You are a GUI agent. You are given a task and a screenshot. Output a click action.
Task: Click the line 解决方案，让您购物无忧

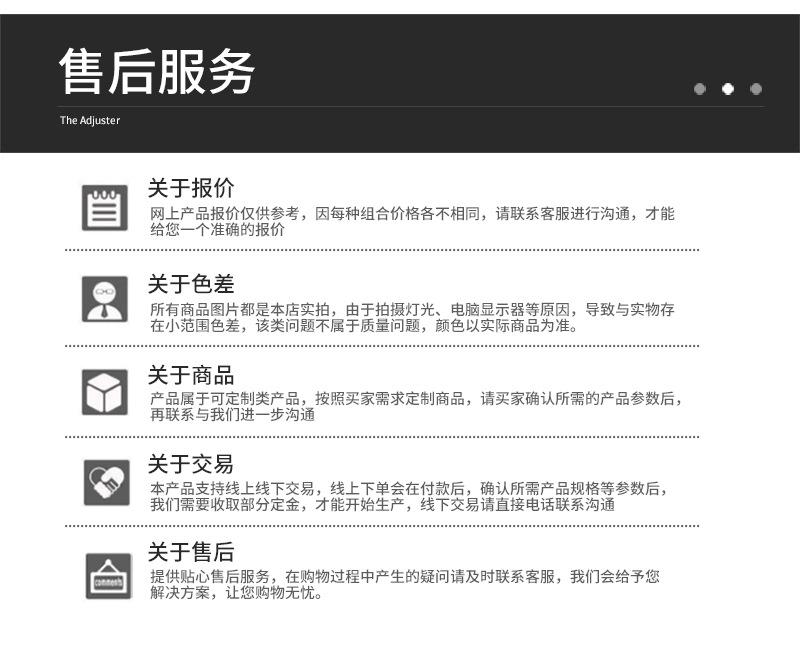point(236,593)
